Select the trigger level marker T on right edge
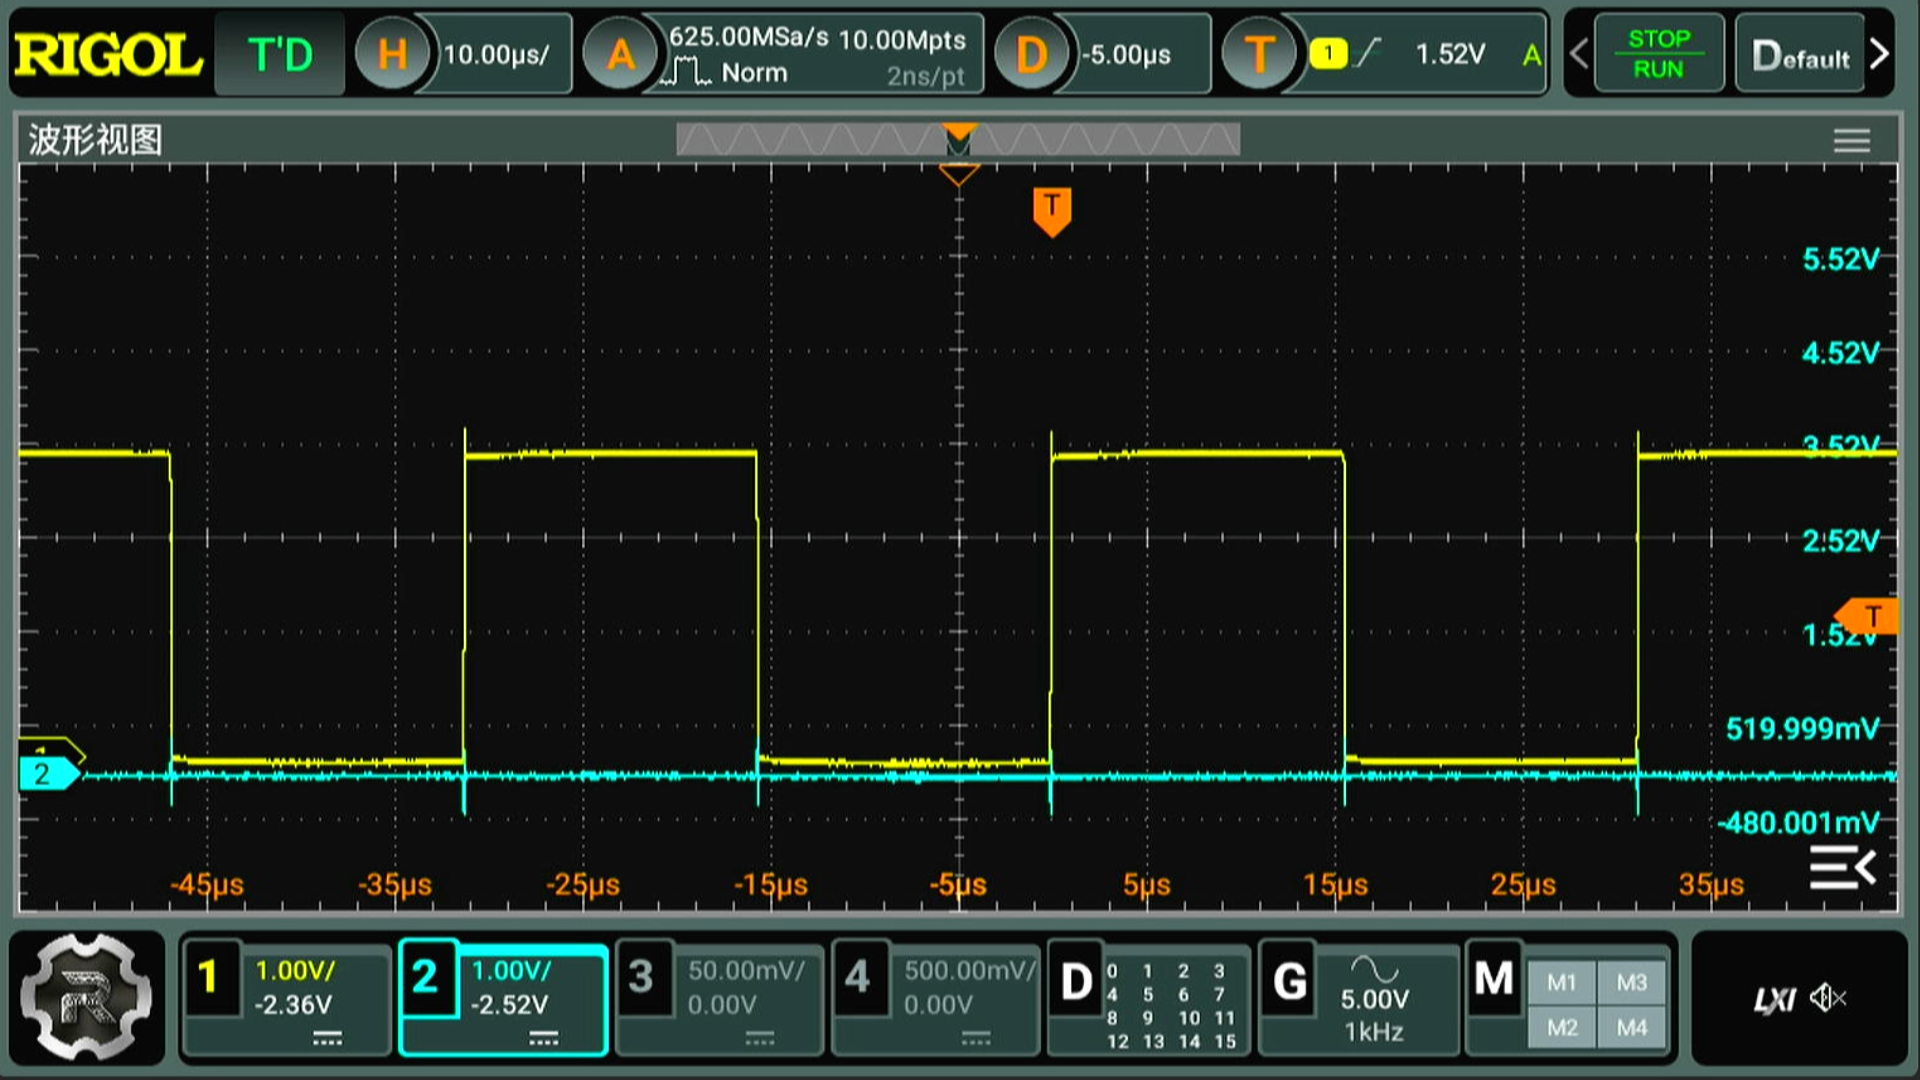 pyautogui.click(x=1868, y=617)
